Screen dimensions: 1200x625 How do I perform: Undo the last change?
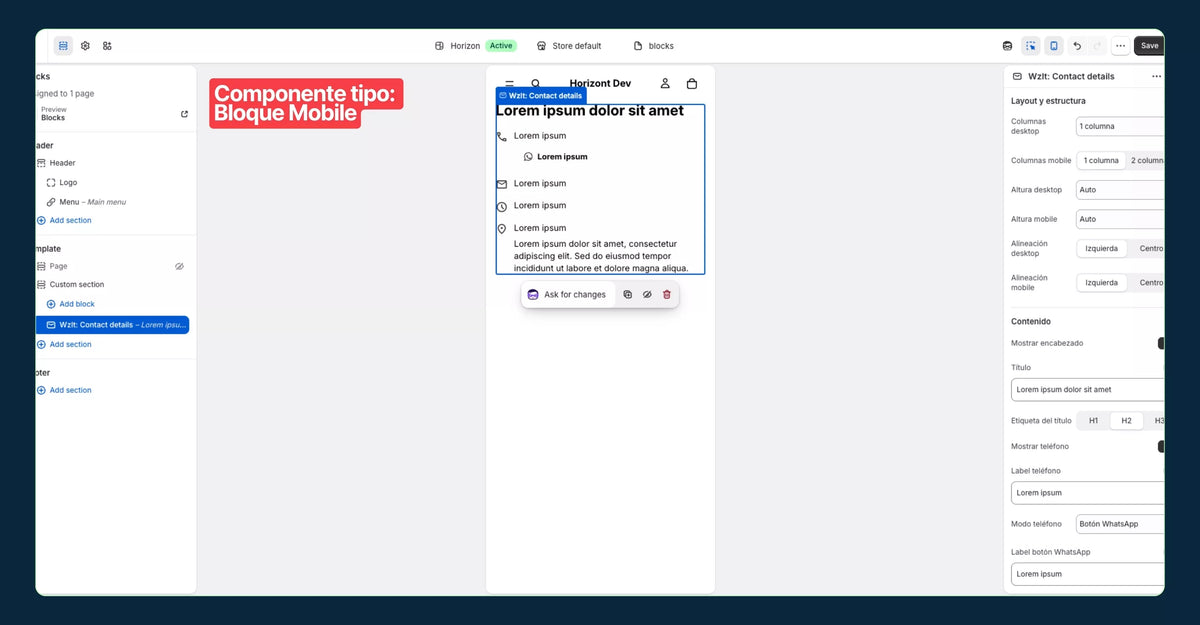tap(1077, 46)
